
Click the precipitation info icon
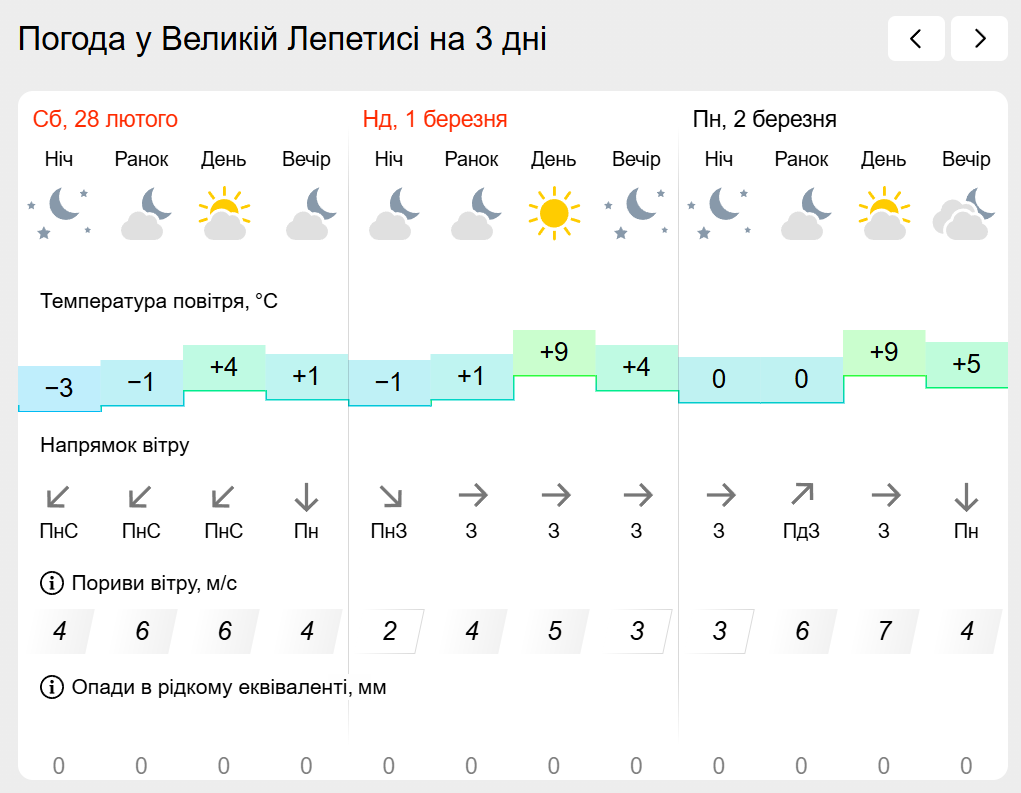click(50, 687)
